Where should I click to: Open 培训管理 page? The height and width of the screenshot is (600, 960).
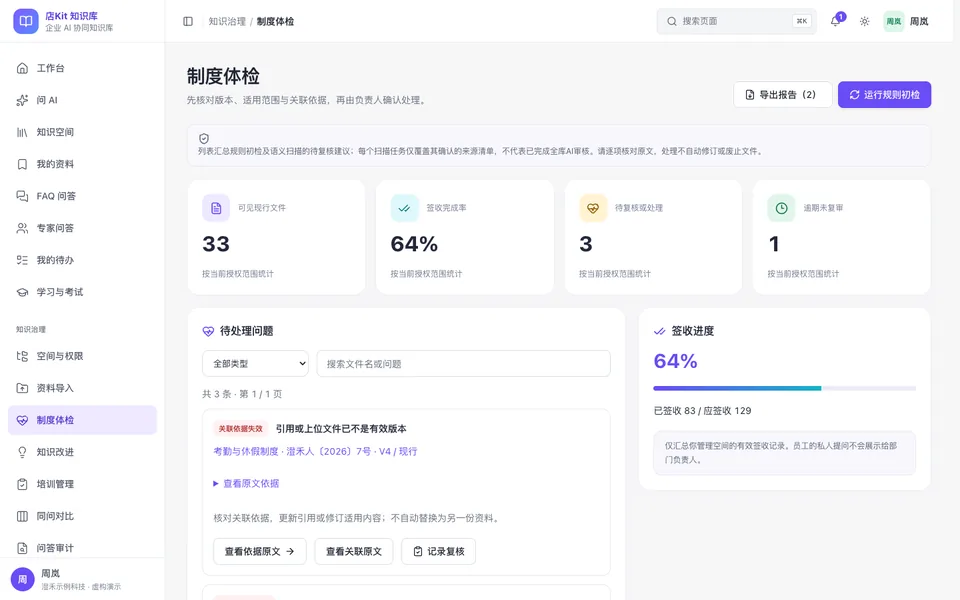pyautogui.click(x=82, y=484)
